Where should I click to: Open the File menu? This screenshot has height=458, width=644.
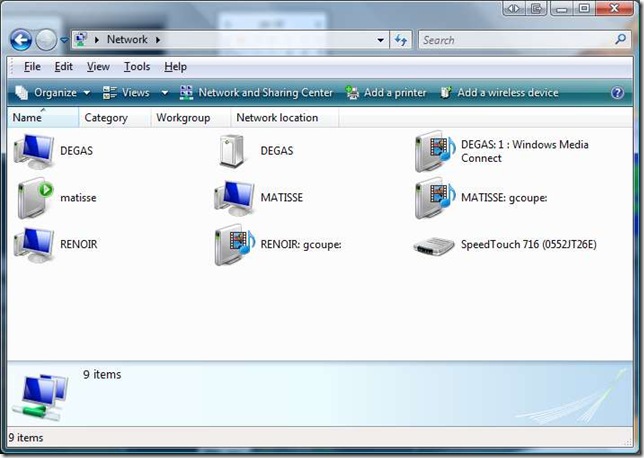point(32,67)
